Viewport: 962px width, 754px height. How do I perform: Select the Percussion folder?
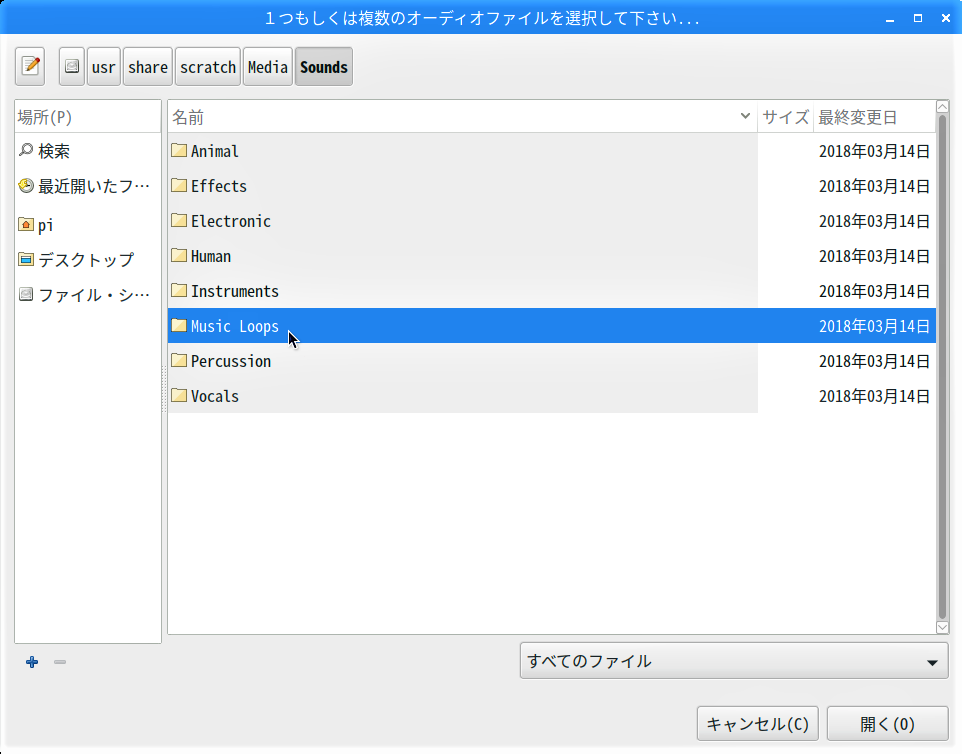pyautogui.click(x=552, y=361)
